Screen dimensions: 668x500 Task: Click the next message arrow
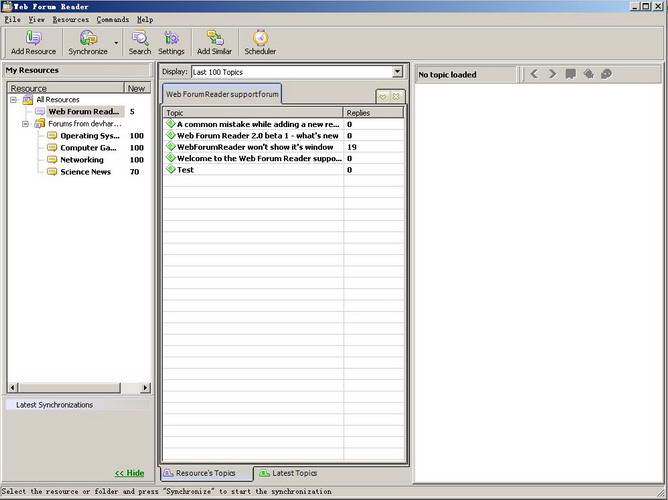point(552,74)
